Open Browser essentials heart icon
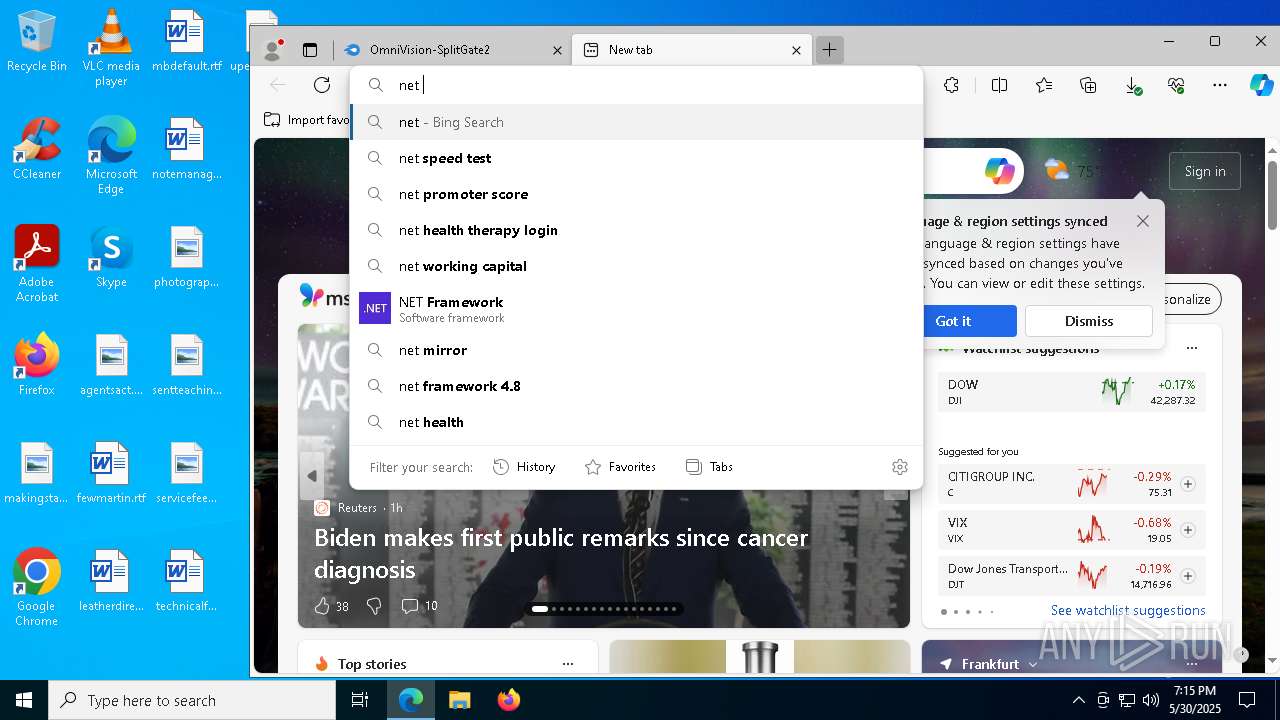 1176,85
